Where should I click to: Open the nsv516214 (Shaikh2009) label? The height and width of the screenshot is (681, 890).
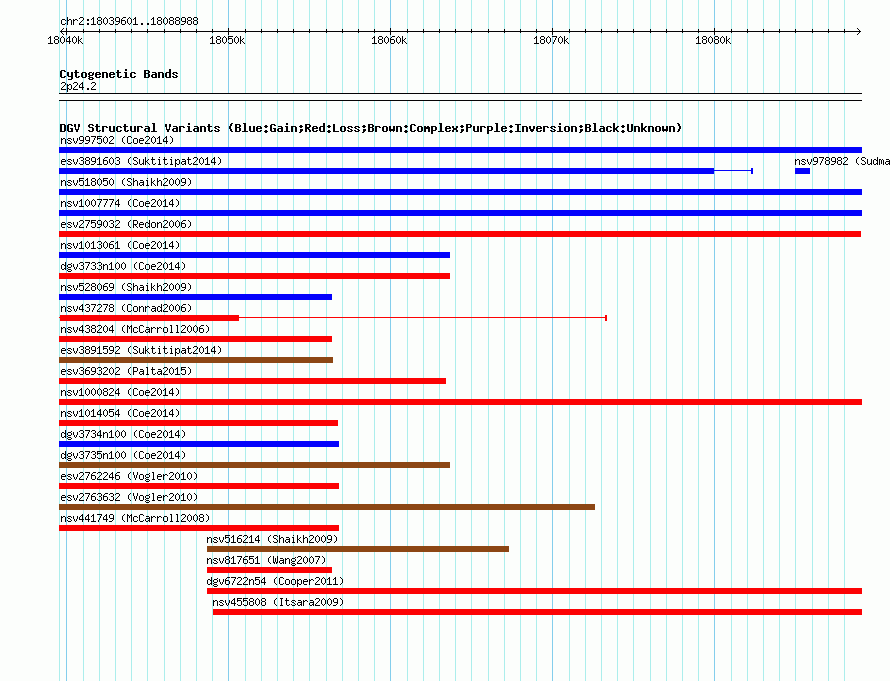click(x=272, y=539)
